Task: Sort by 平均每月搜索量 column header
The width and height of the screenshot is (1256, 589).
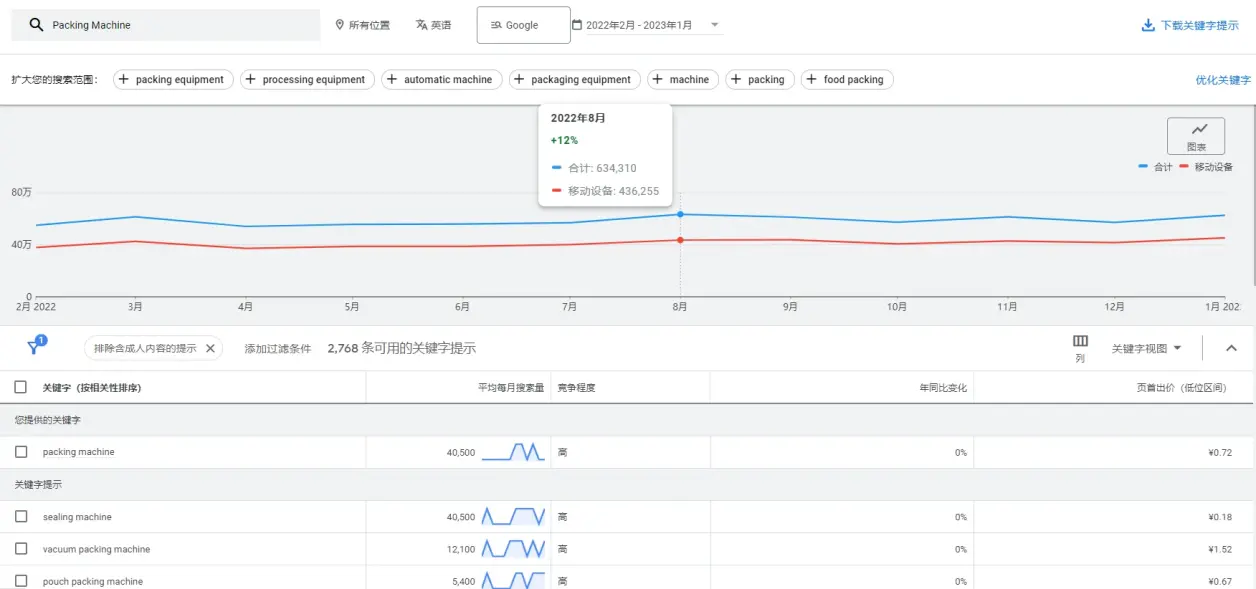Action: click(x=511, y=387)
